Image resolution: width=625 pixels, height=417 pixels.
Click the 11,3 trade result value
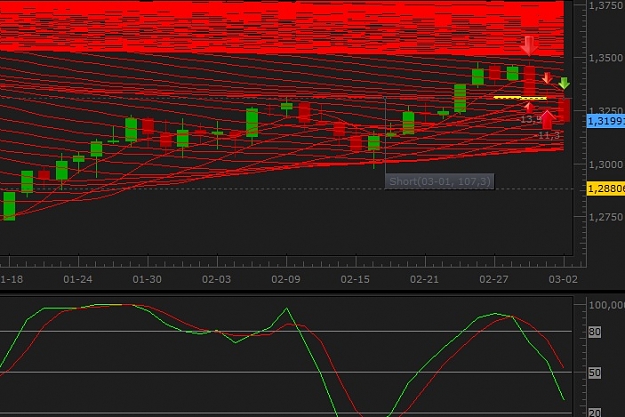point(549,136)
